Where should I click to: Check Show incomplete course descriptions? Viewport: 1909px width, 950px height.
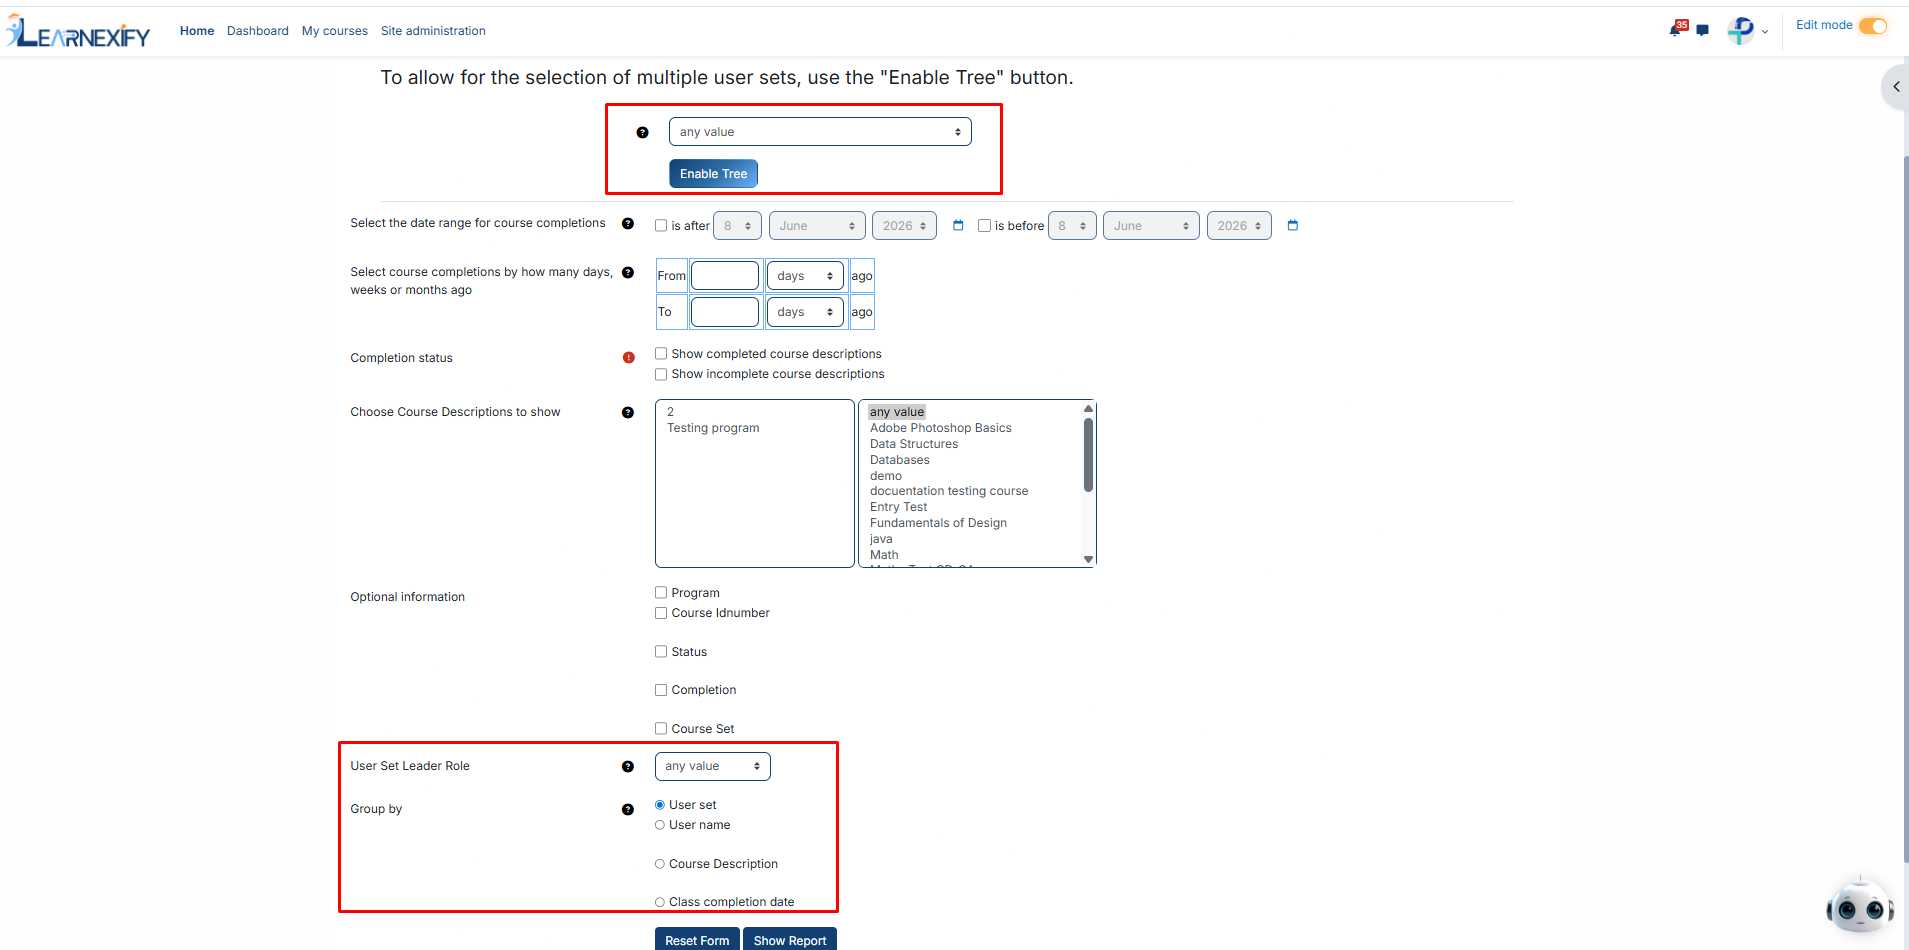tap(661, 374)
